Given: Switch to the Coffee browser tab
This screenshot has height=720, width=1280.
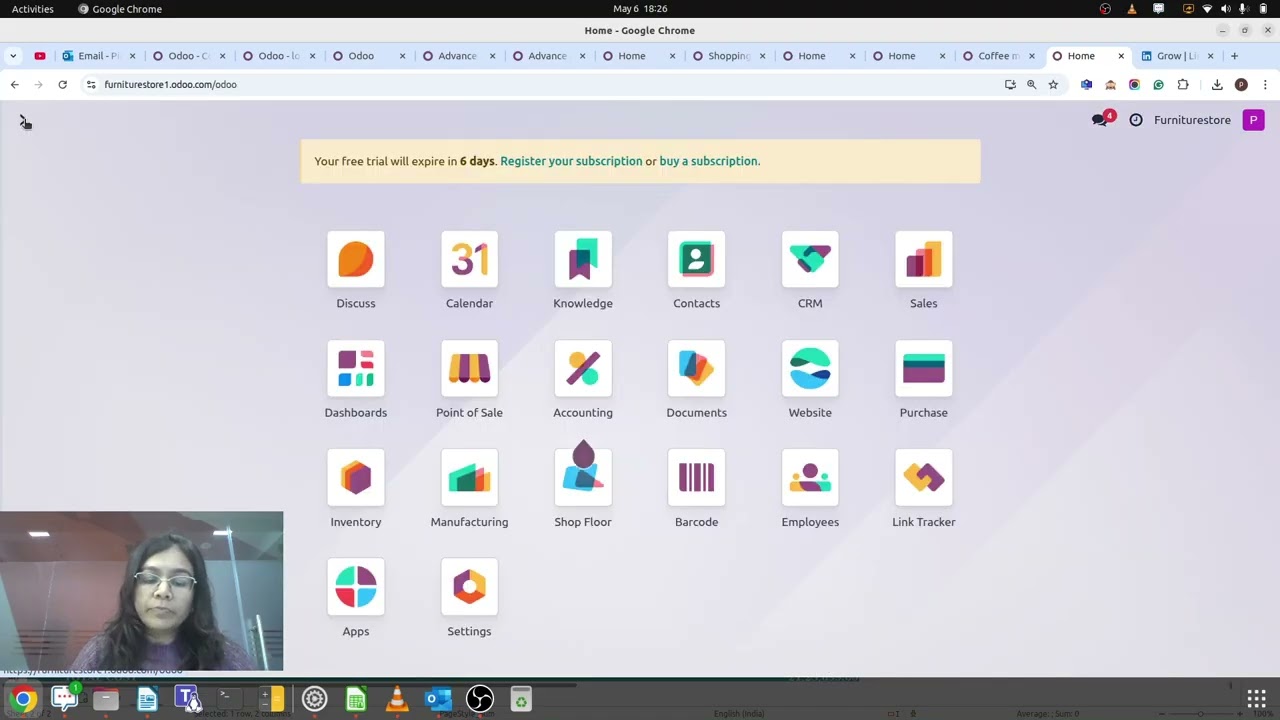Looking at the screenshot, I should pyautogui.click(x=998, y=56).
